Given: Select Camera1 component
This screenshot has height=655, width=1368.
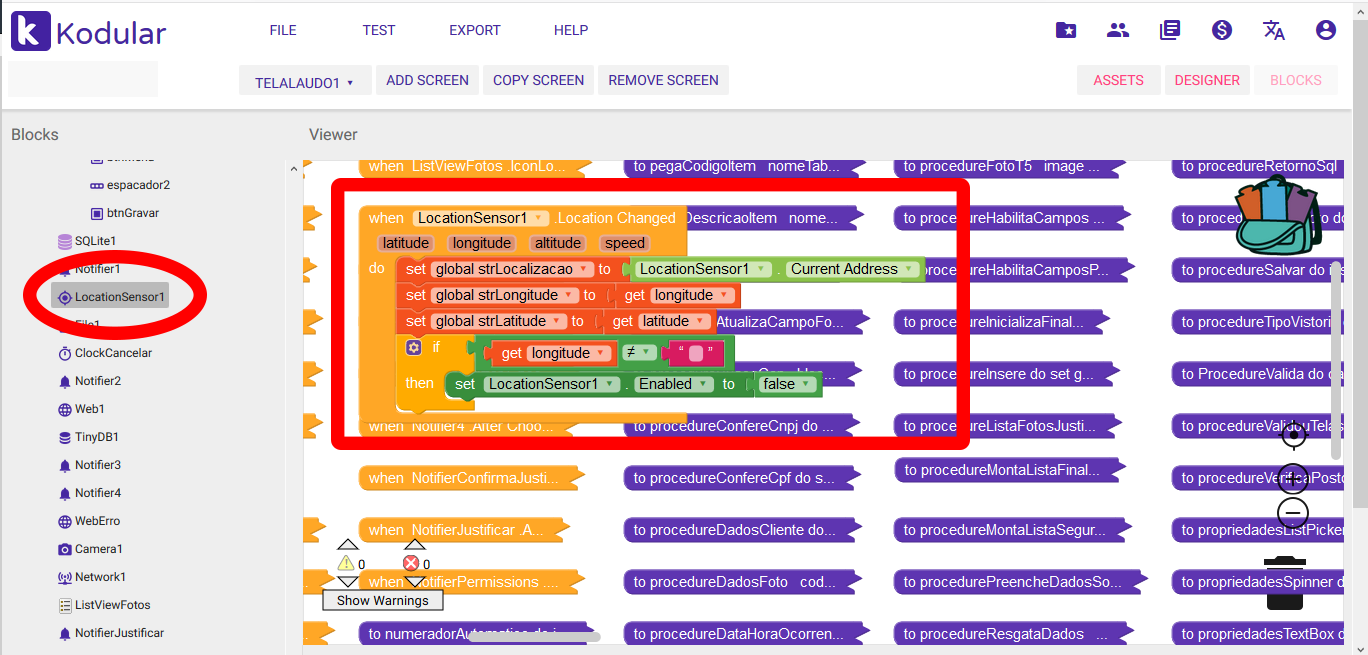Looking at the screenshot, I should [x=90, y=549].
